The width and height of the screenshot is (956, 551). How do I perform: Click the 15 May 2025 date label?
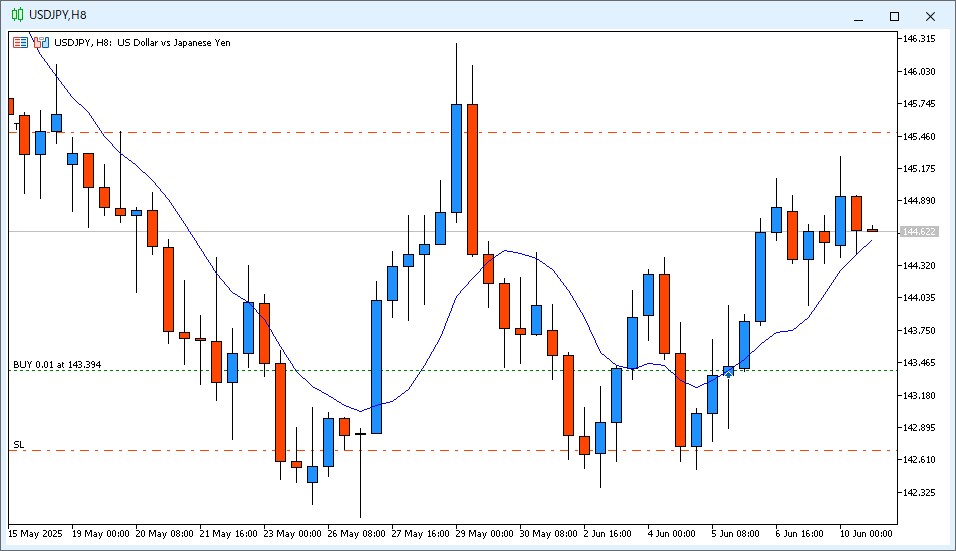[x=35, y=534]
